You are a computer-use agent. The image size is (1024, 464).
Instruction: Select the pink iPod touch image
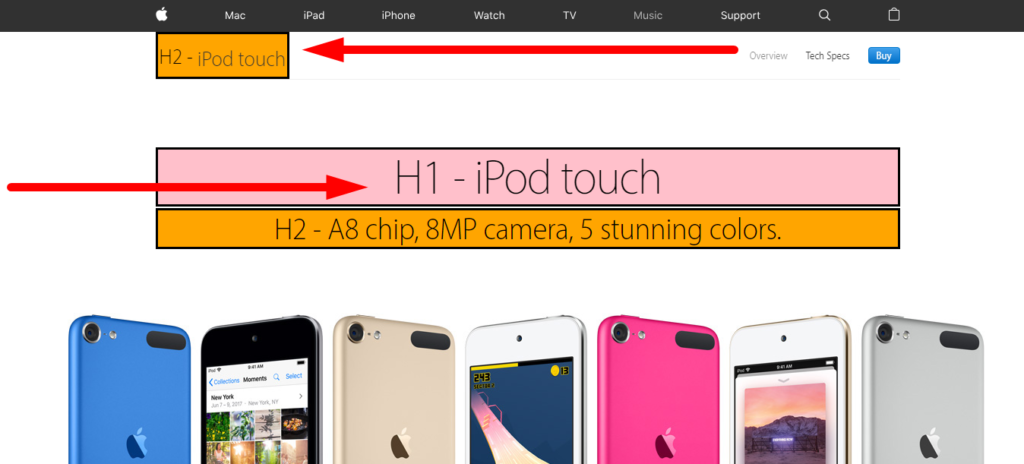(658, 389)
